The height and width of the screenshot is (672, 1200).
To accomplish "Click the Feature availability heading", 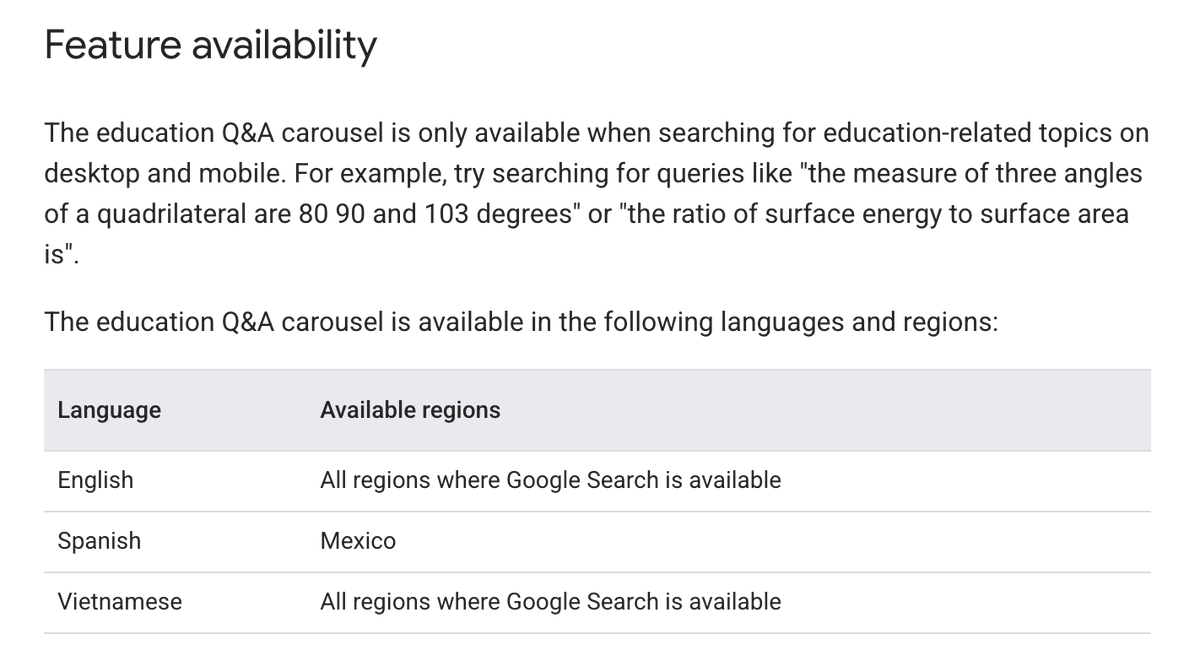I will point(210,46).
